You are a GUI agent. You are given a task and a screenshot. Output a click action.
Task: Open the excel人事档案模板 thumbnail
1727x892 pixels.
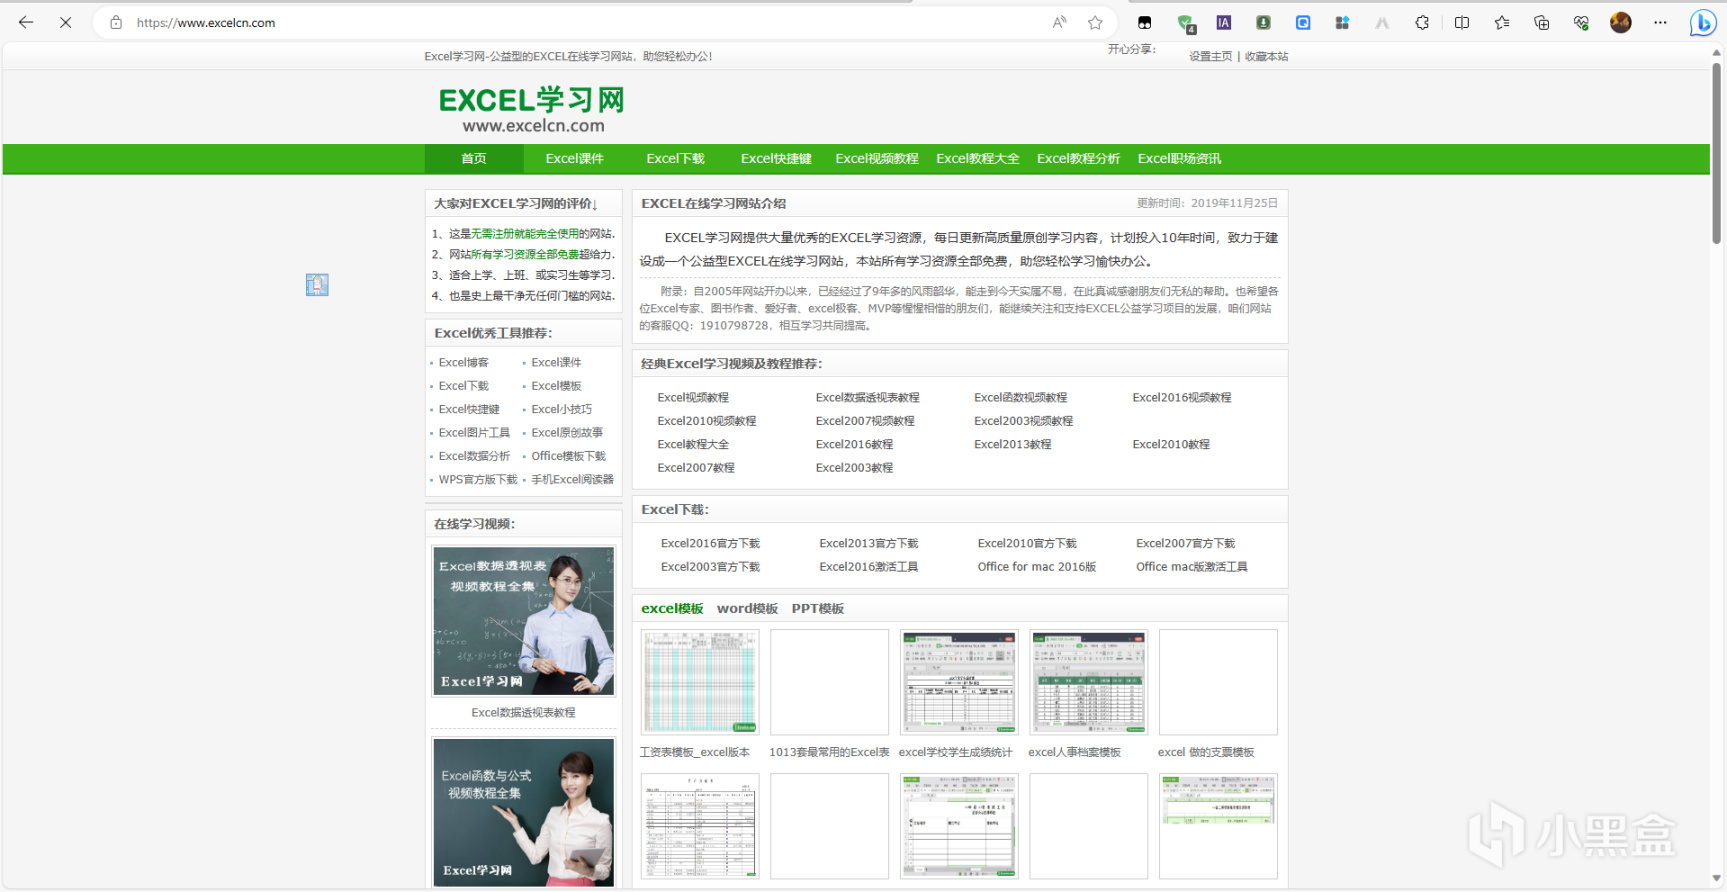pyautogui.click(x=1088, y=682)
